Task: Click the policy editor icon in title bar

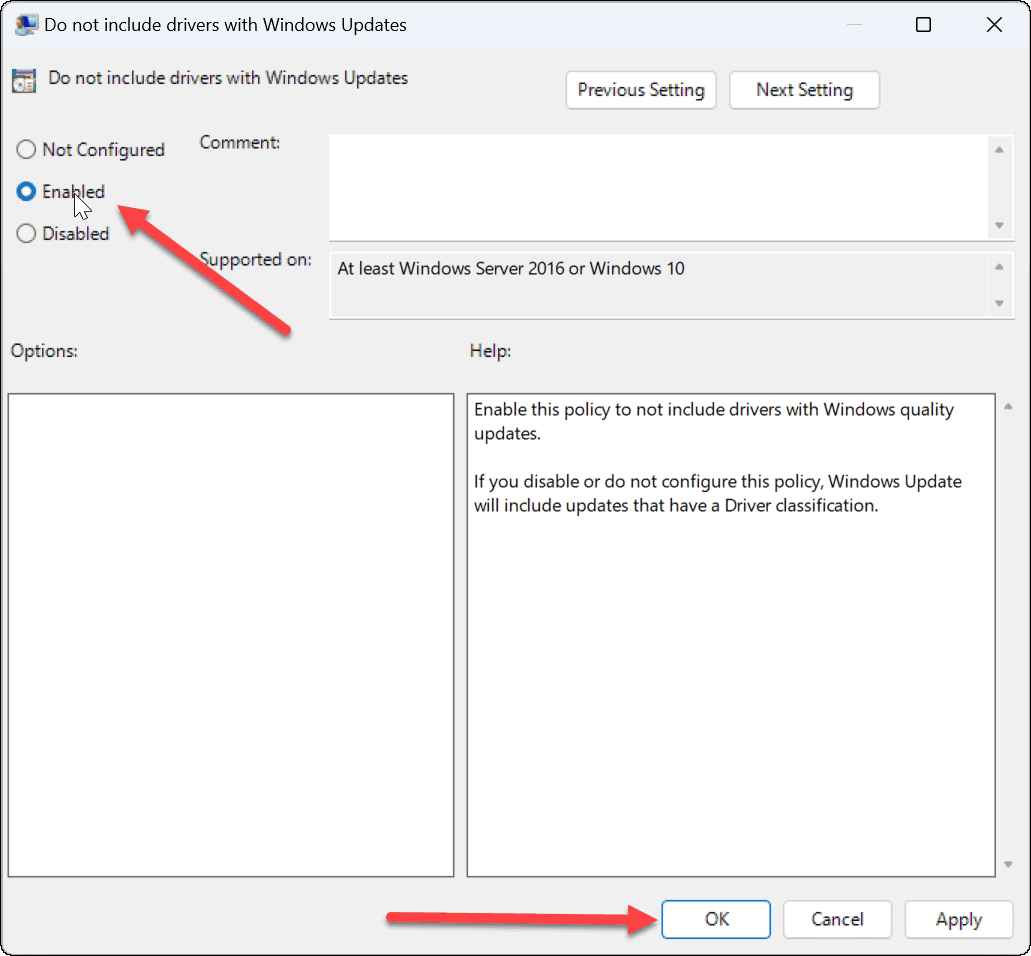Action: pyautogui.click(x=26, y=25)
